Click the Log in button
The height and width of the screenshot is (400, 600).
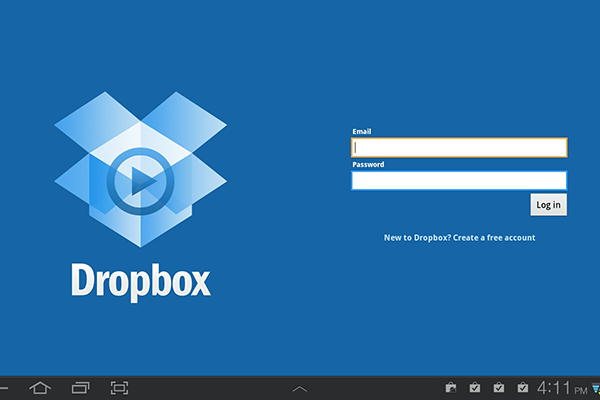pyautogui.click(x=548, y=205)
